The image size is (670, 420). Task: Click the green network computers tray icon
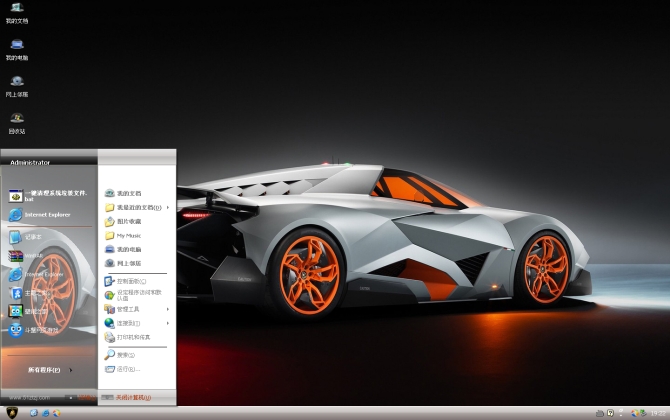pos(643,413)
